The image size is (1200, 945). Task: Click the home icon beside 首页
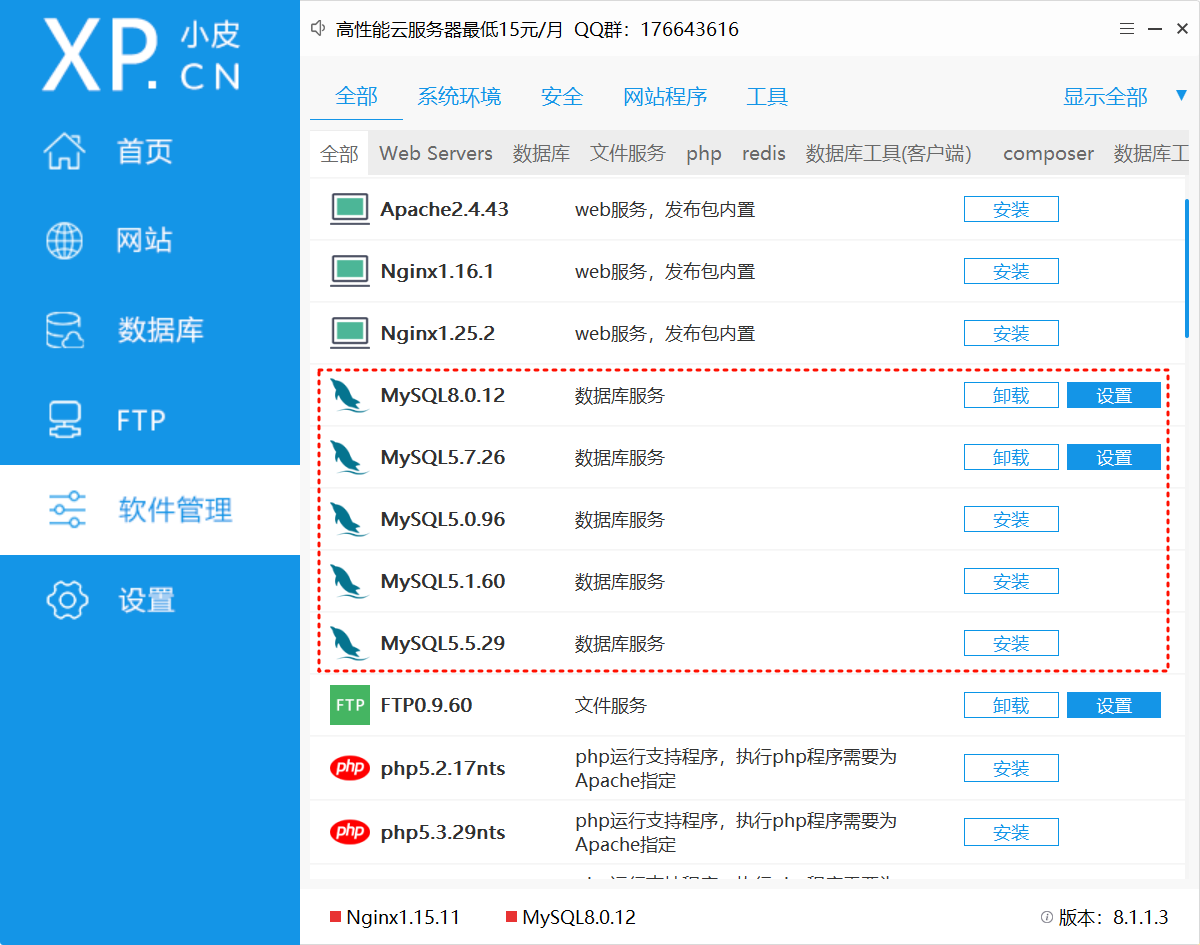click(66, 151)
